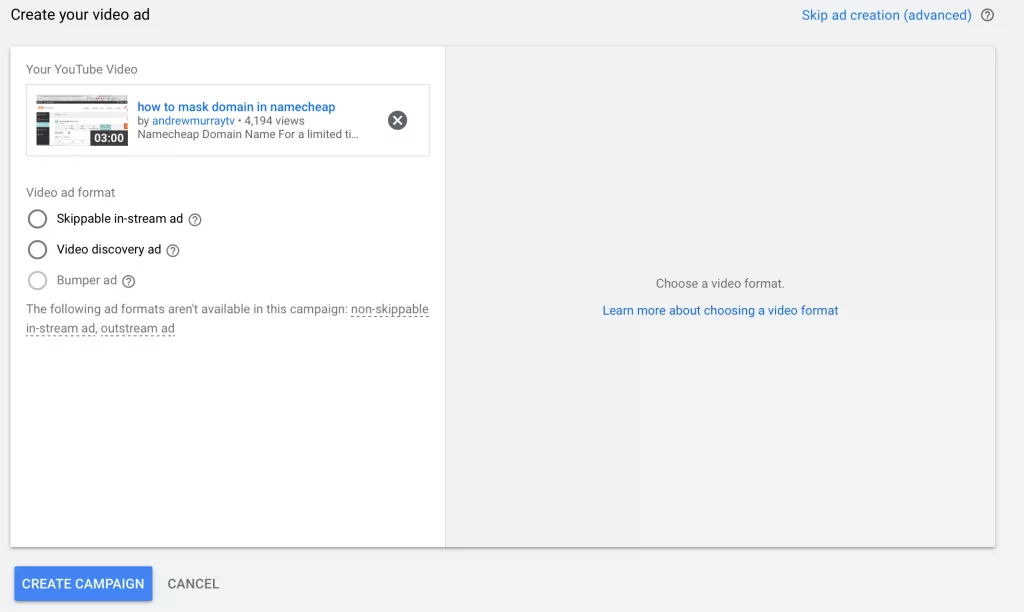
Task: Select Bumper ad radio button
Action: [37, 280]
